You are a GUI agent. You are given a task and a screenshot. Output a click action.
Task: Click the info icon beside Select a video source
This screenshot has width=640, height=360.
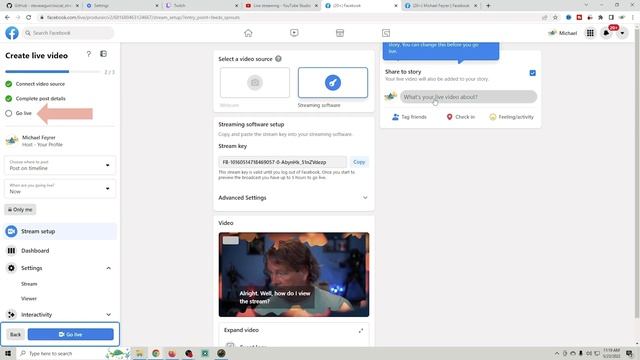point(278,59)
